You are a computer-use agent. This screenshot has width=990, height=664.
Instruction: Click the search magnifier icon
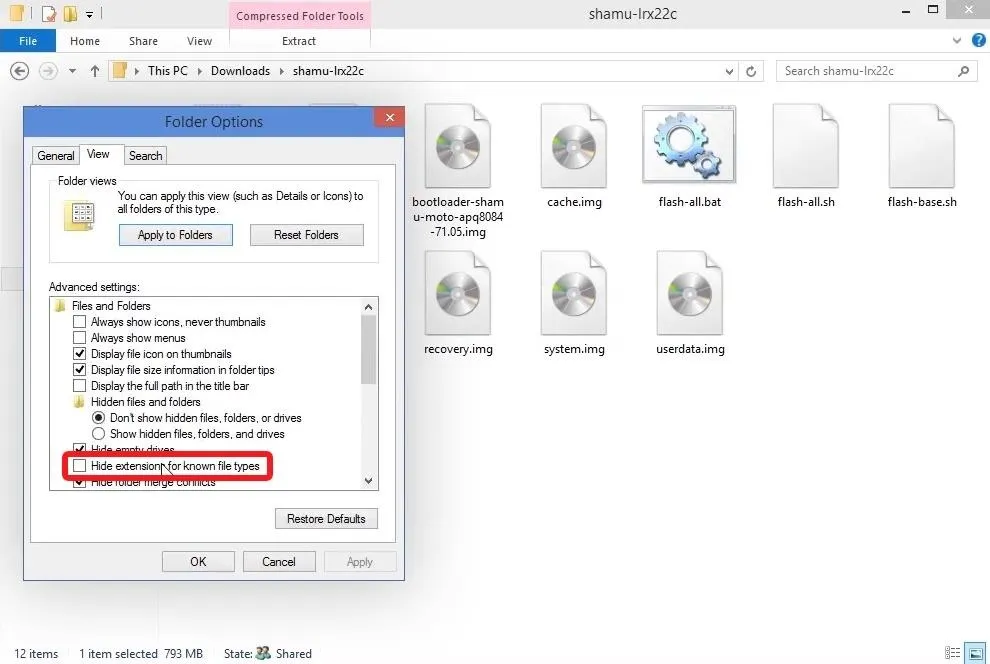click(963, 71)
